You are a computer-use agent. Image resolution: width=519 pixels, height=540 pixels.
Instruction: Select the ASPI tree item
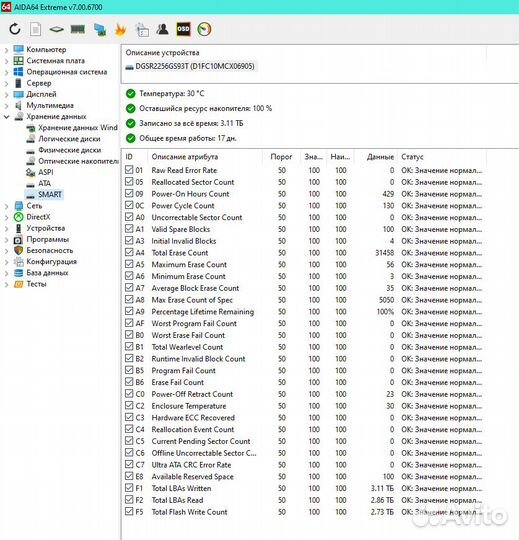point(45,172)
